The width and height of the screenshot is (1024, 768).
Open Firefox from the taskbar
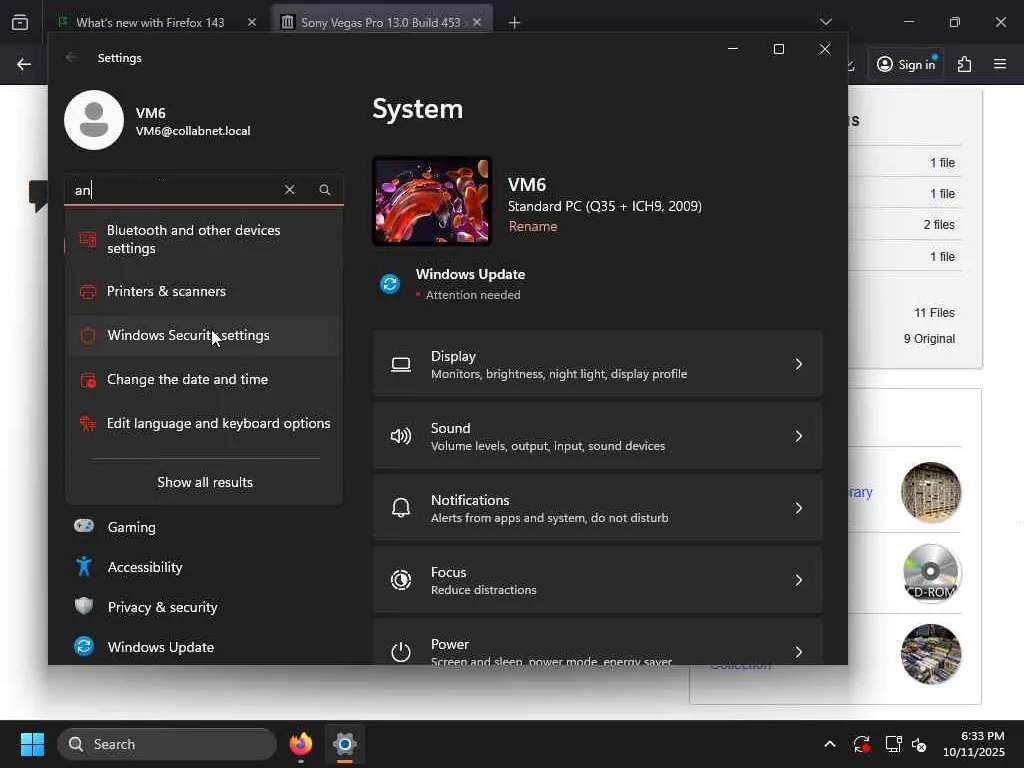click(301, 744)
